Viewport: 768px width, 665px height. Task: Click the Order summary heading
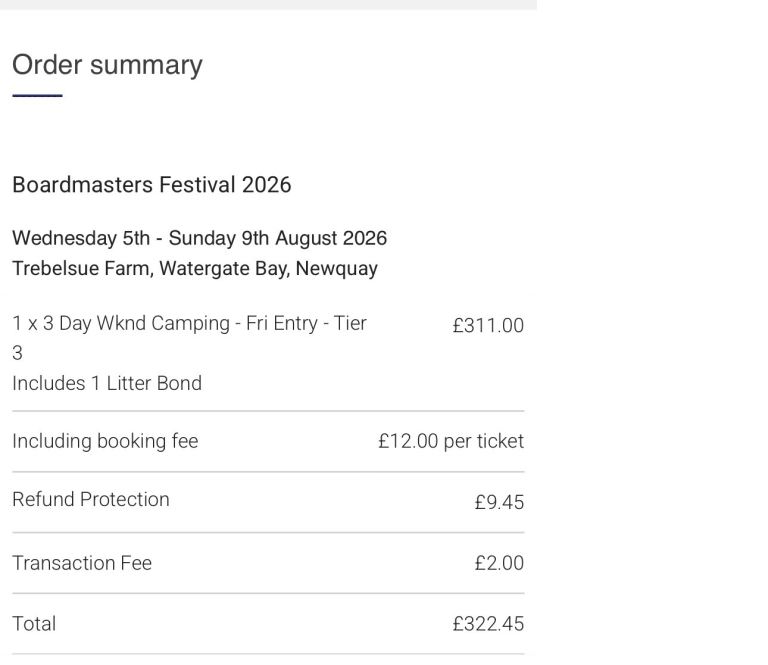[107, 65]
